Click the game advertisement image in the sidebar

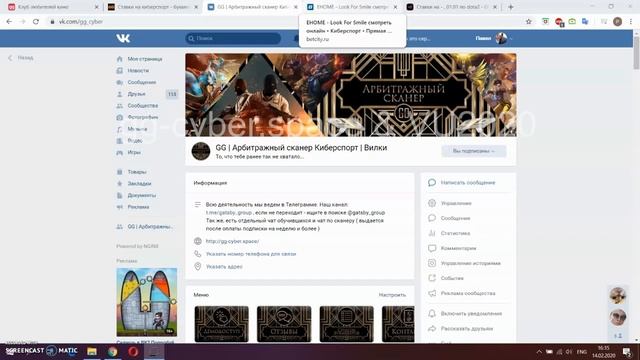click(x=147, y=302)
